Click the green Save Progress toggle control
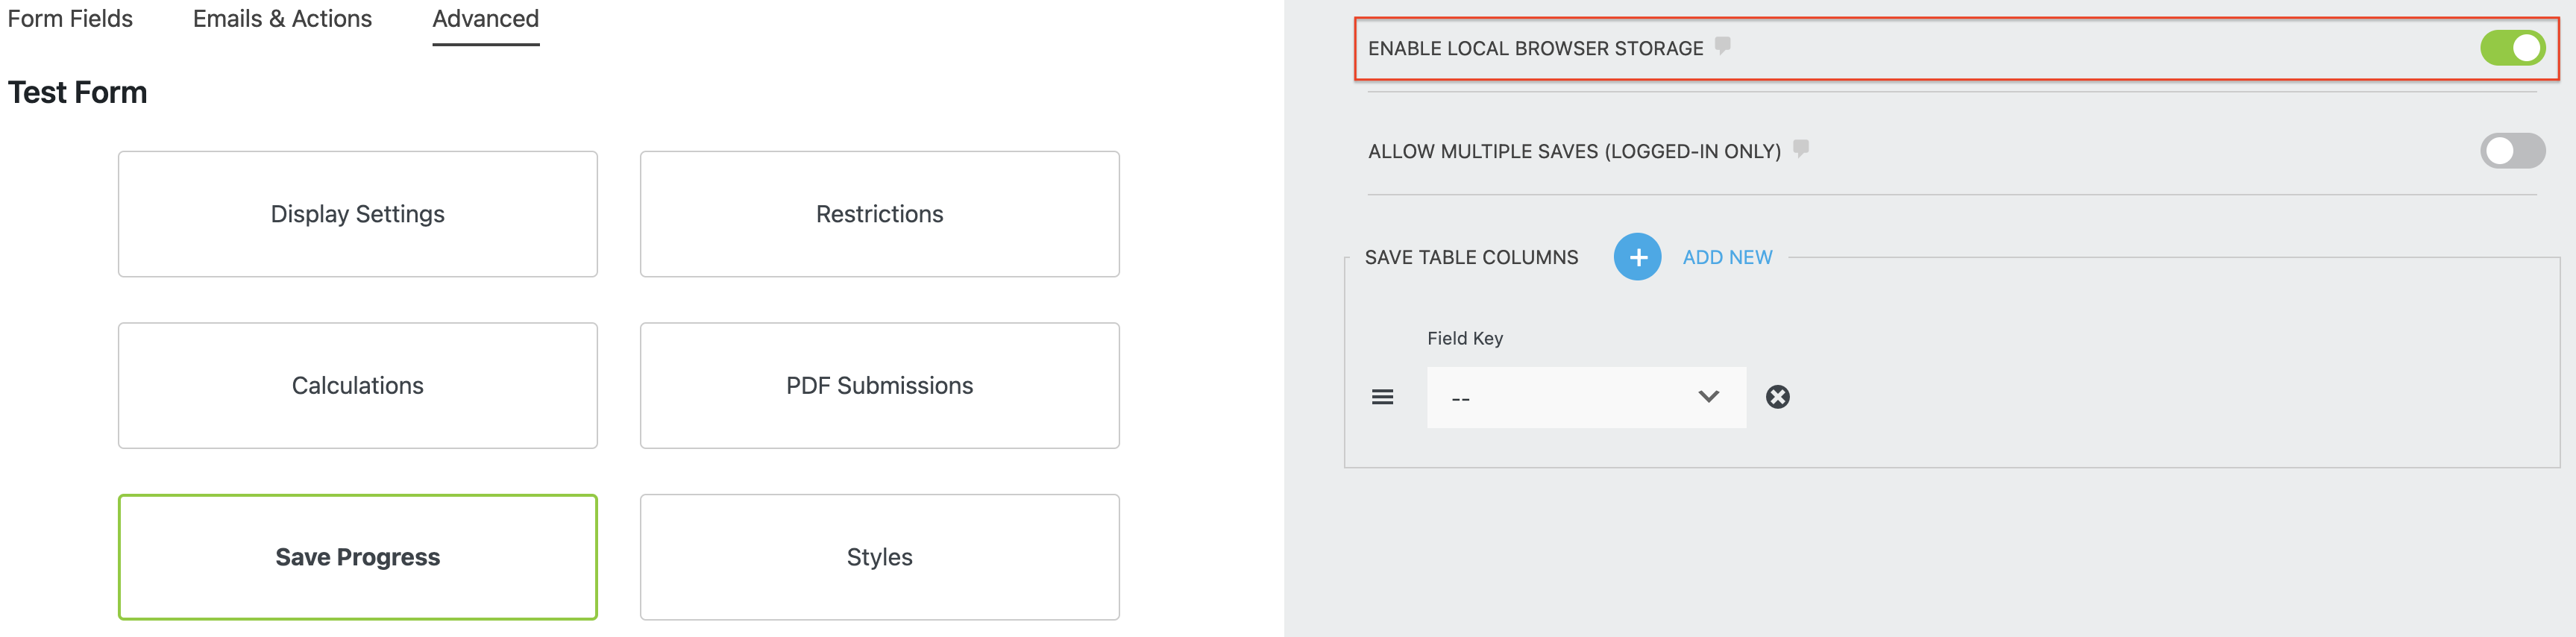2576x637 pixels. [x=357, y=557]
